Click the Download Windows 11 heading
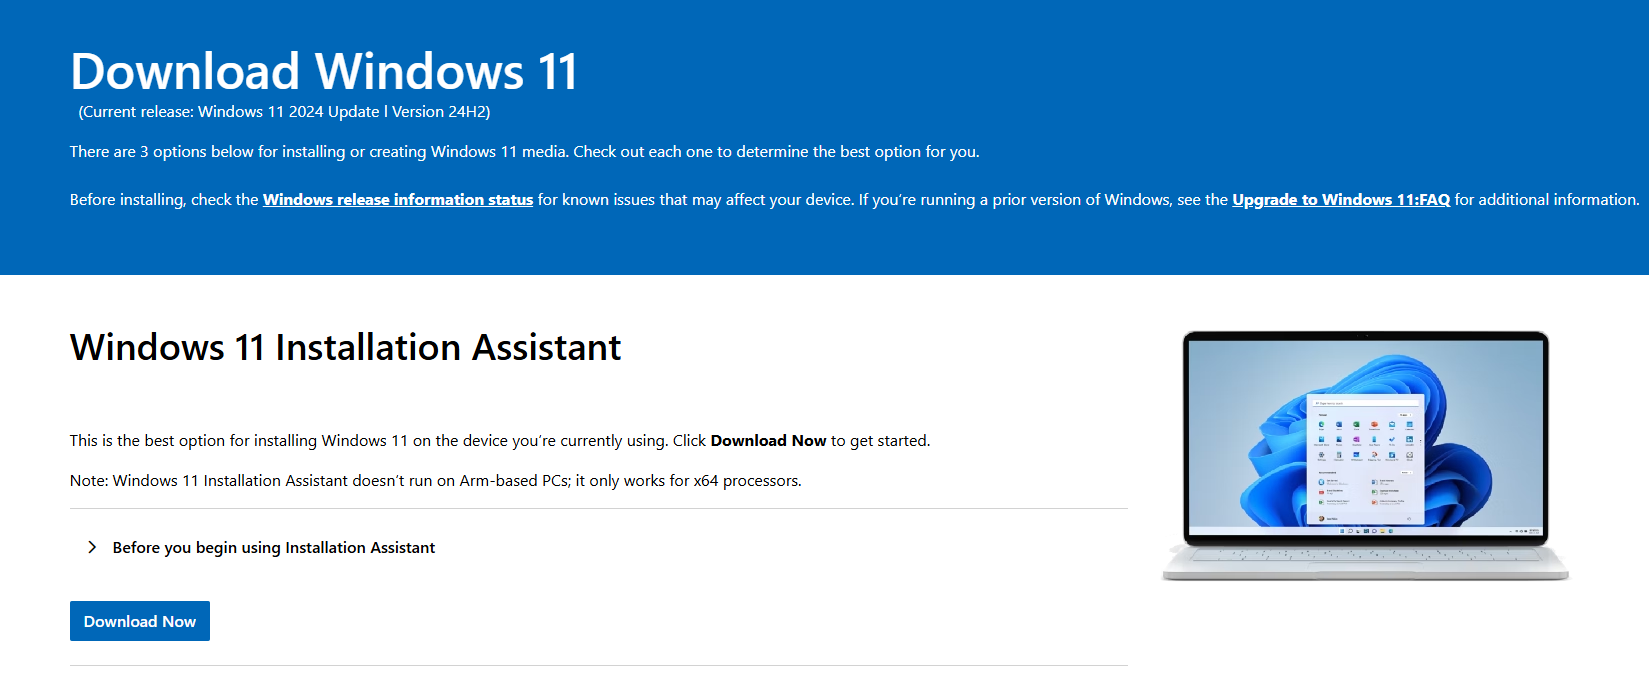This screenshot has height=690, width=1649. (324, 72)
